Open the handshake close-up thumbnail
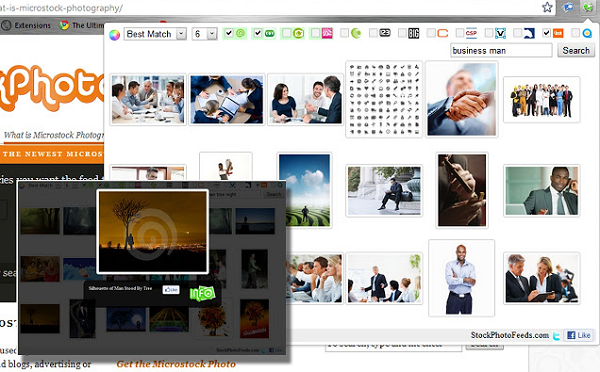600x372 pixels. [461, 99]
